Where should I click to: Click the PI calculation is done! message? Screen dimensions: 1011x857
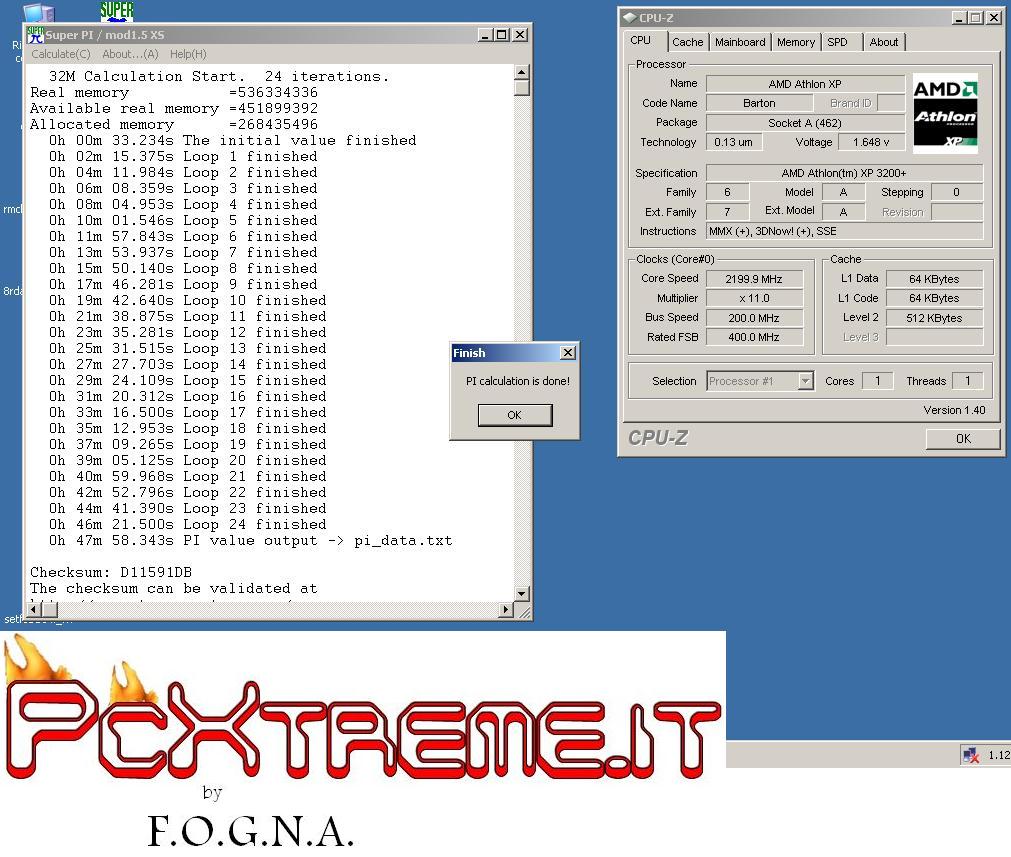(x=518, y=381)
